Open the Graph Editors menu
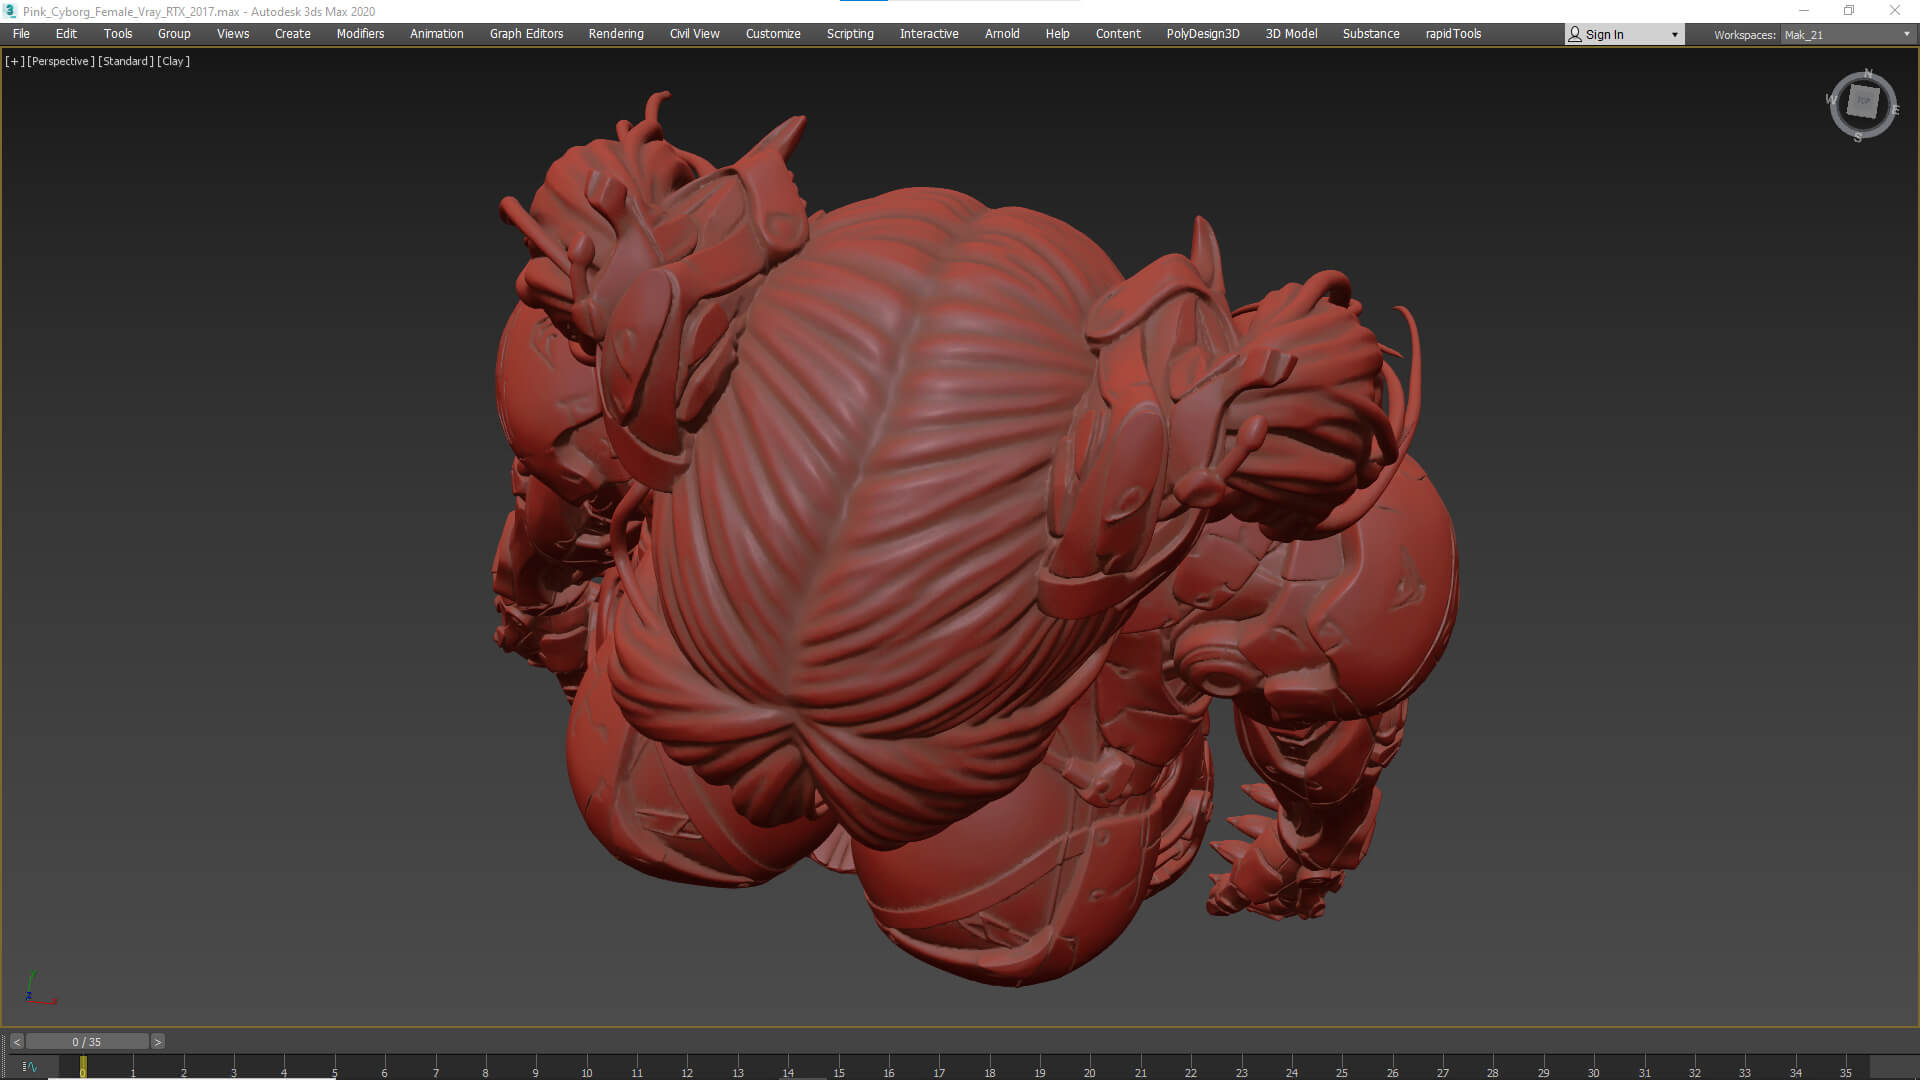1920x1080 pixels. [x=526, y=34]
